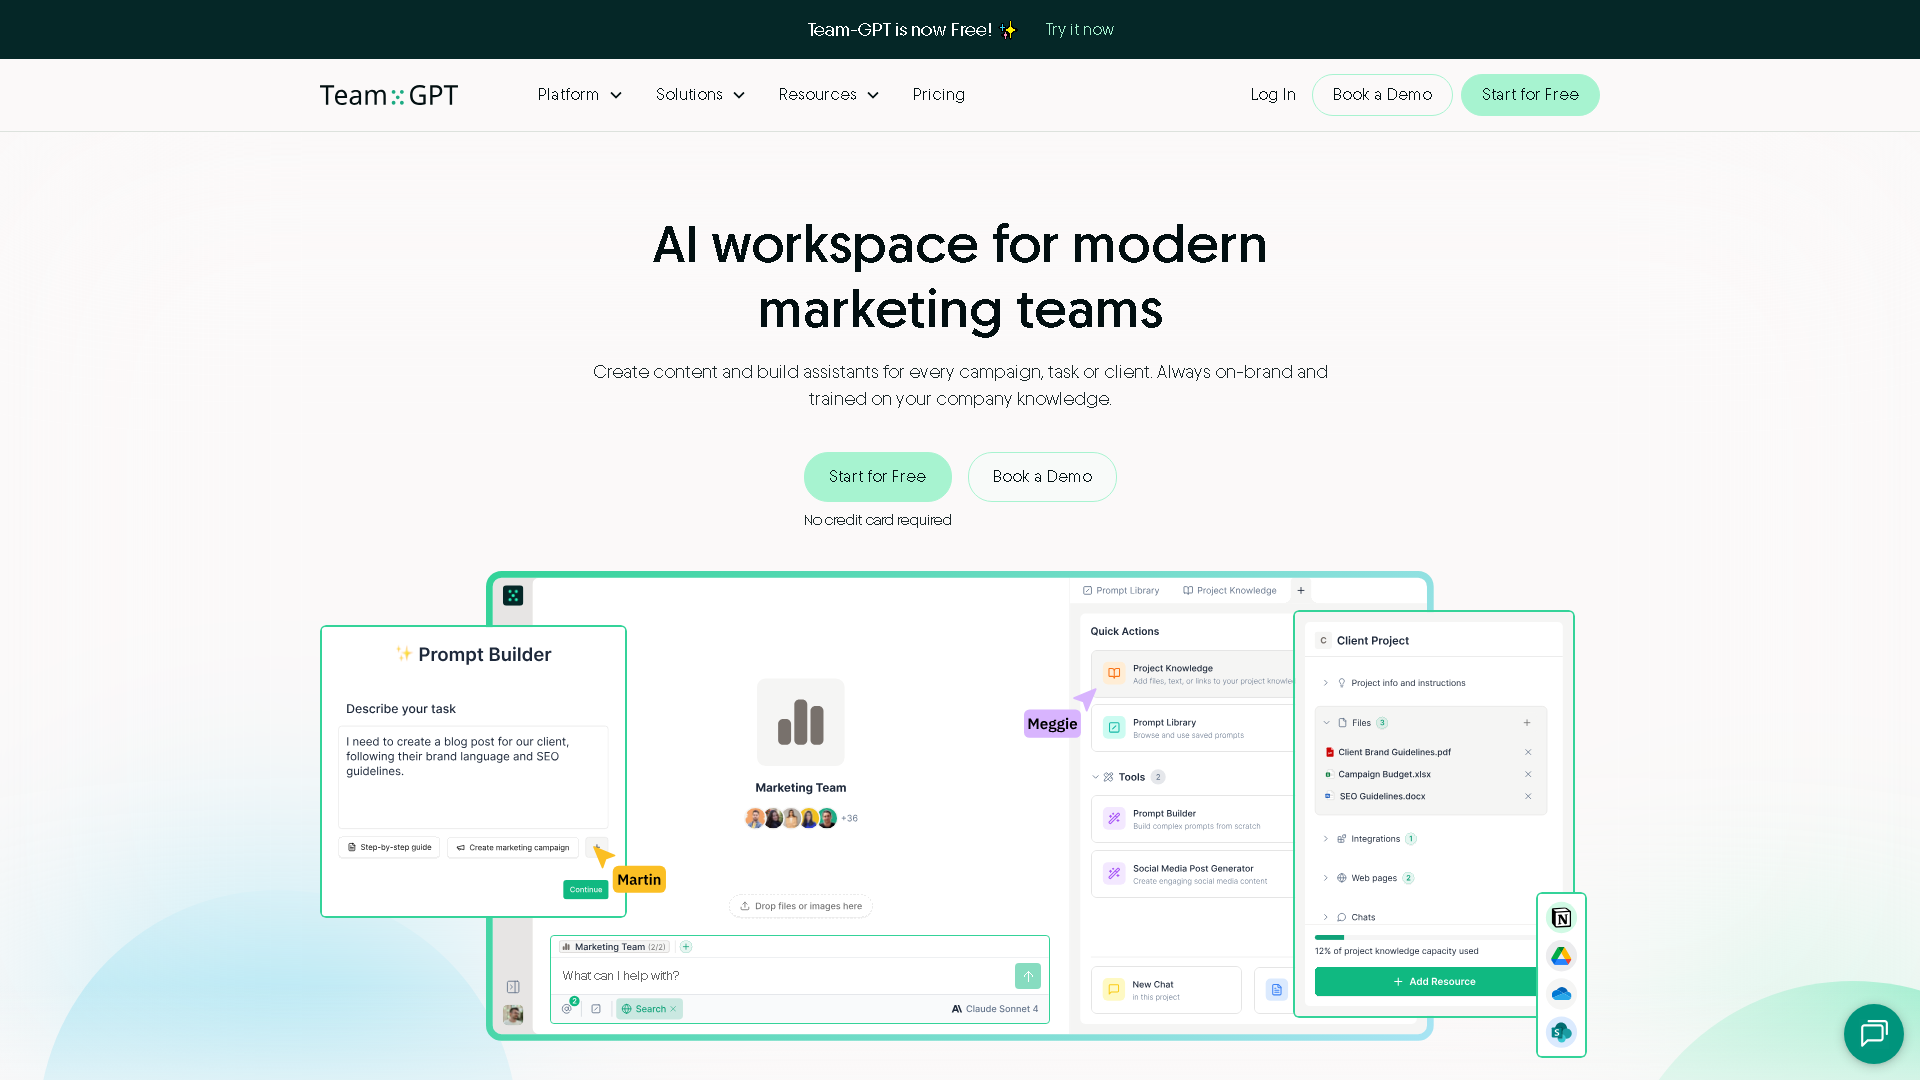Open the Pricing page from the navbar
The image size is (1920, 1080).
pyautogui.click(x=938, y=95)
